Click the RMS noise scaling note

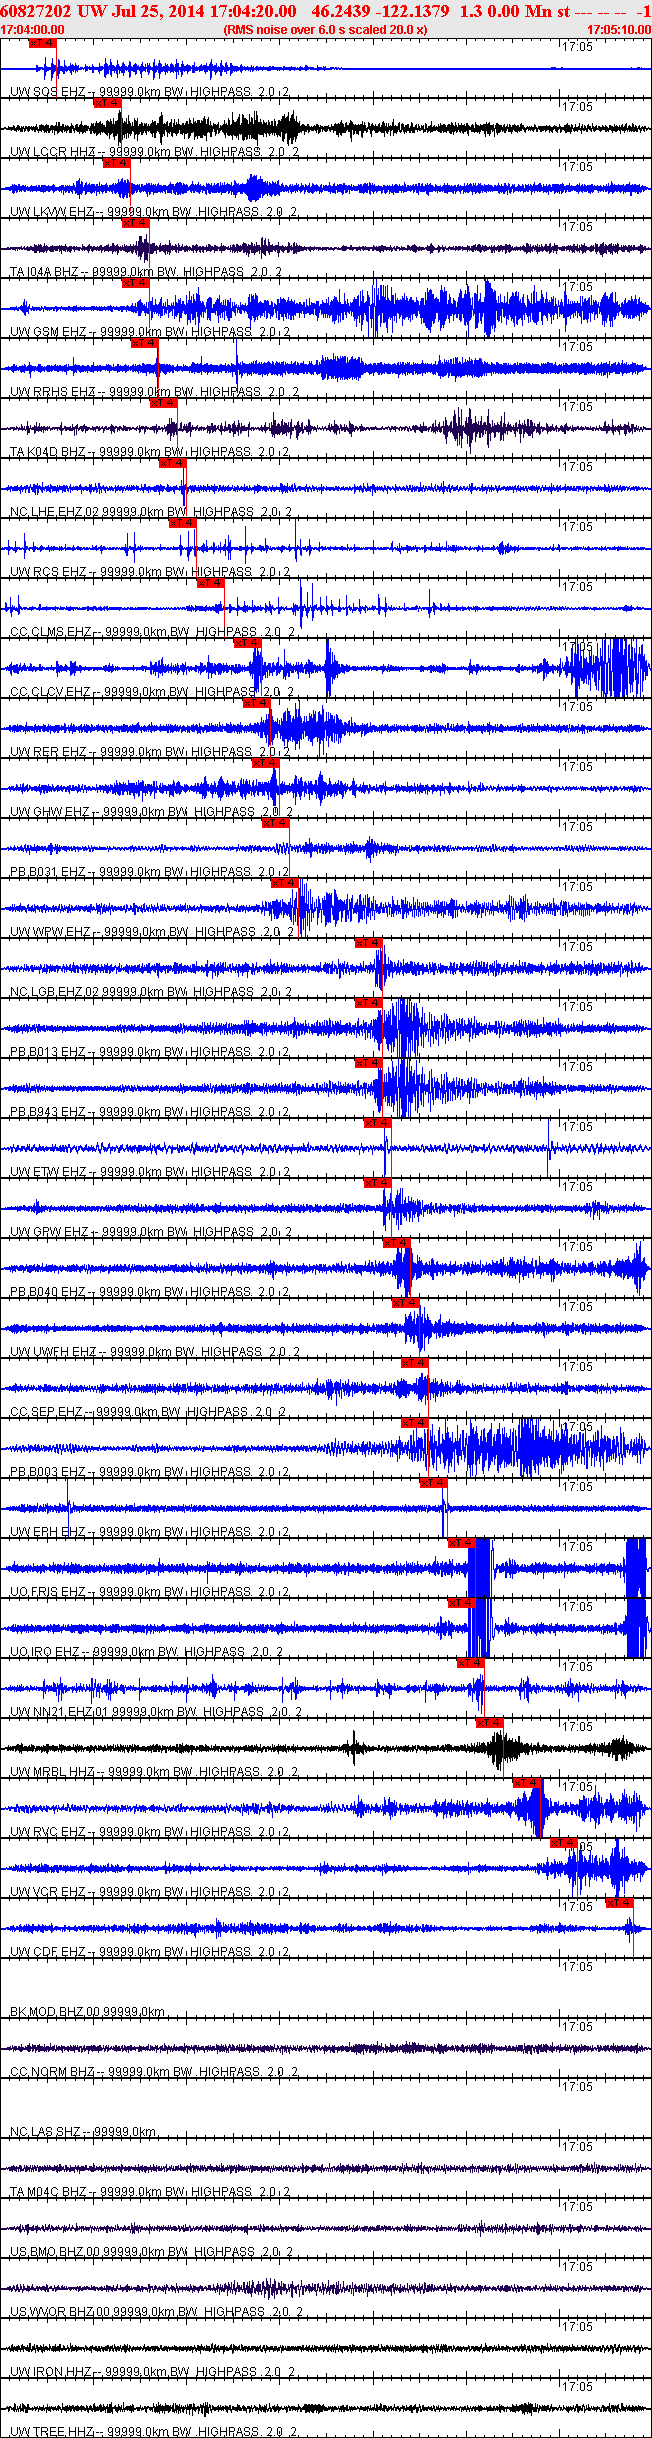click(x=325, y=30)
